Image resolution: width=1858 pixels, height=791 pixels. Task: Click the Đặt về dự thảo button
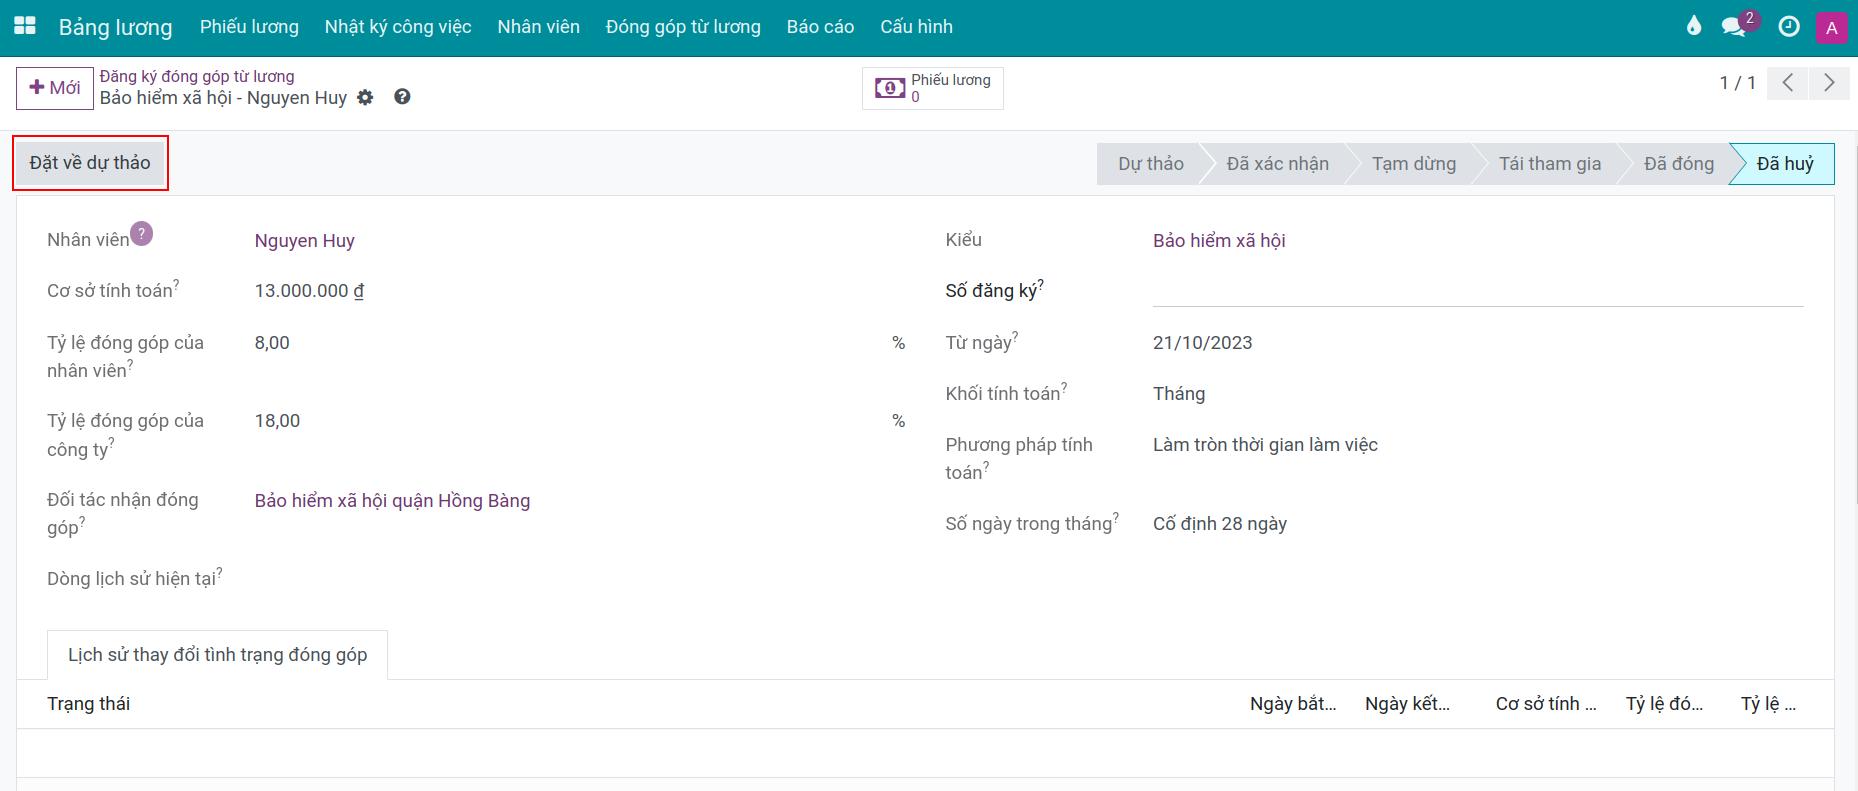[90, 163]
